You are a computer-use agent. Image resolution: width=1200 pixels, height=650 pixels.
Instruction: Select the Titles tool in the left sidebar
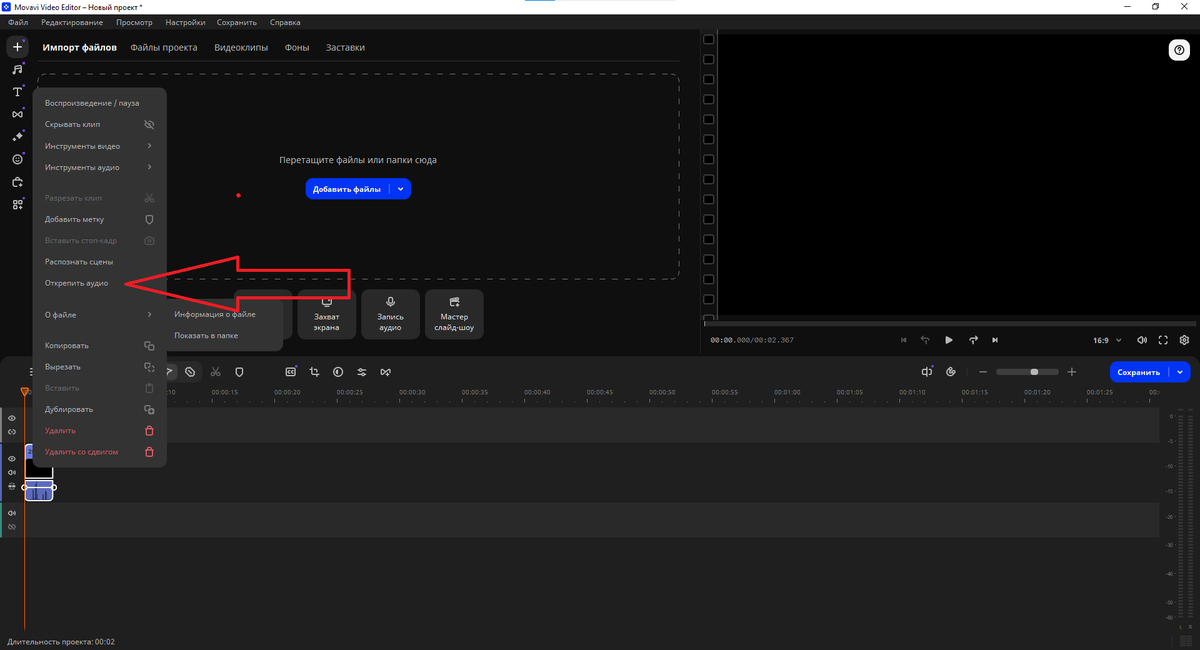[16, 92]
